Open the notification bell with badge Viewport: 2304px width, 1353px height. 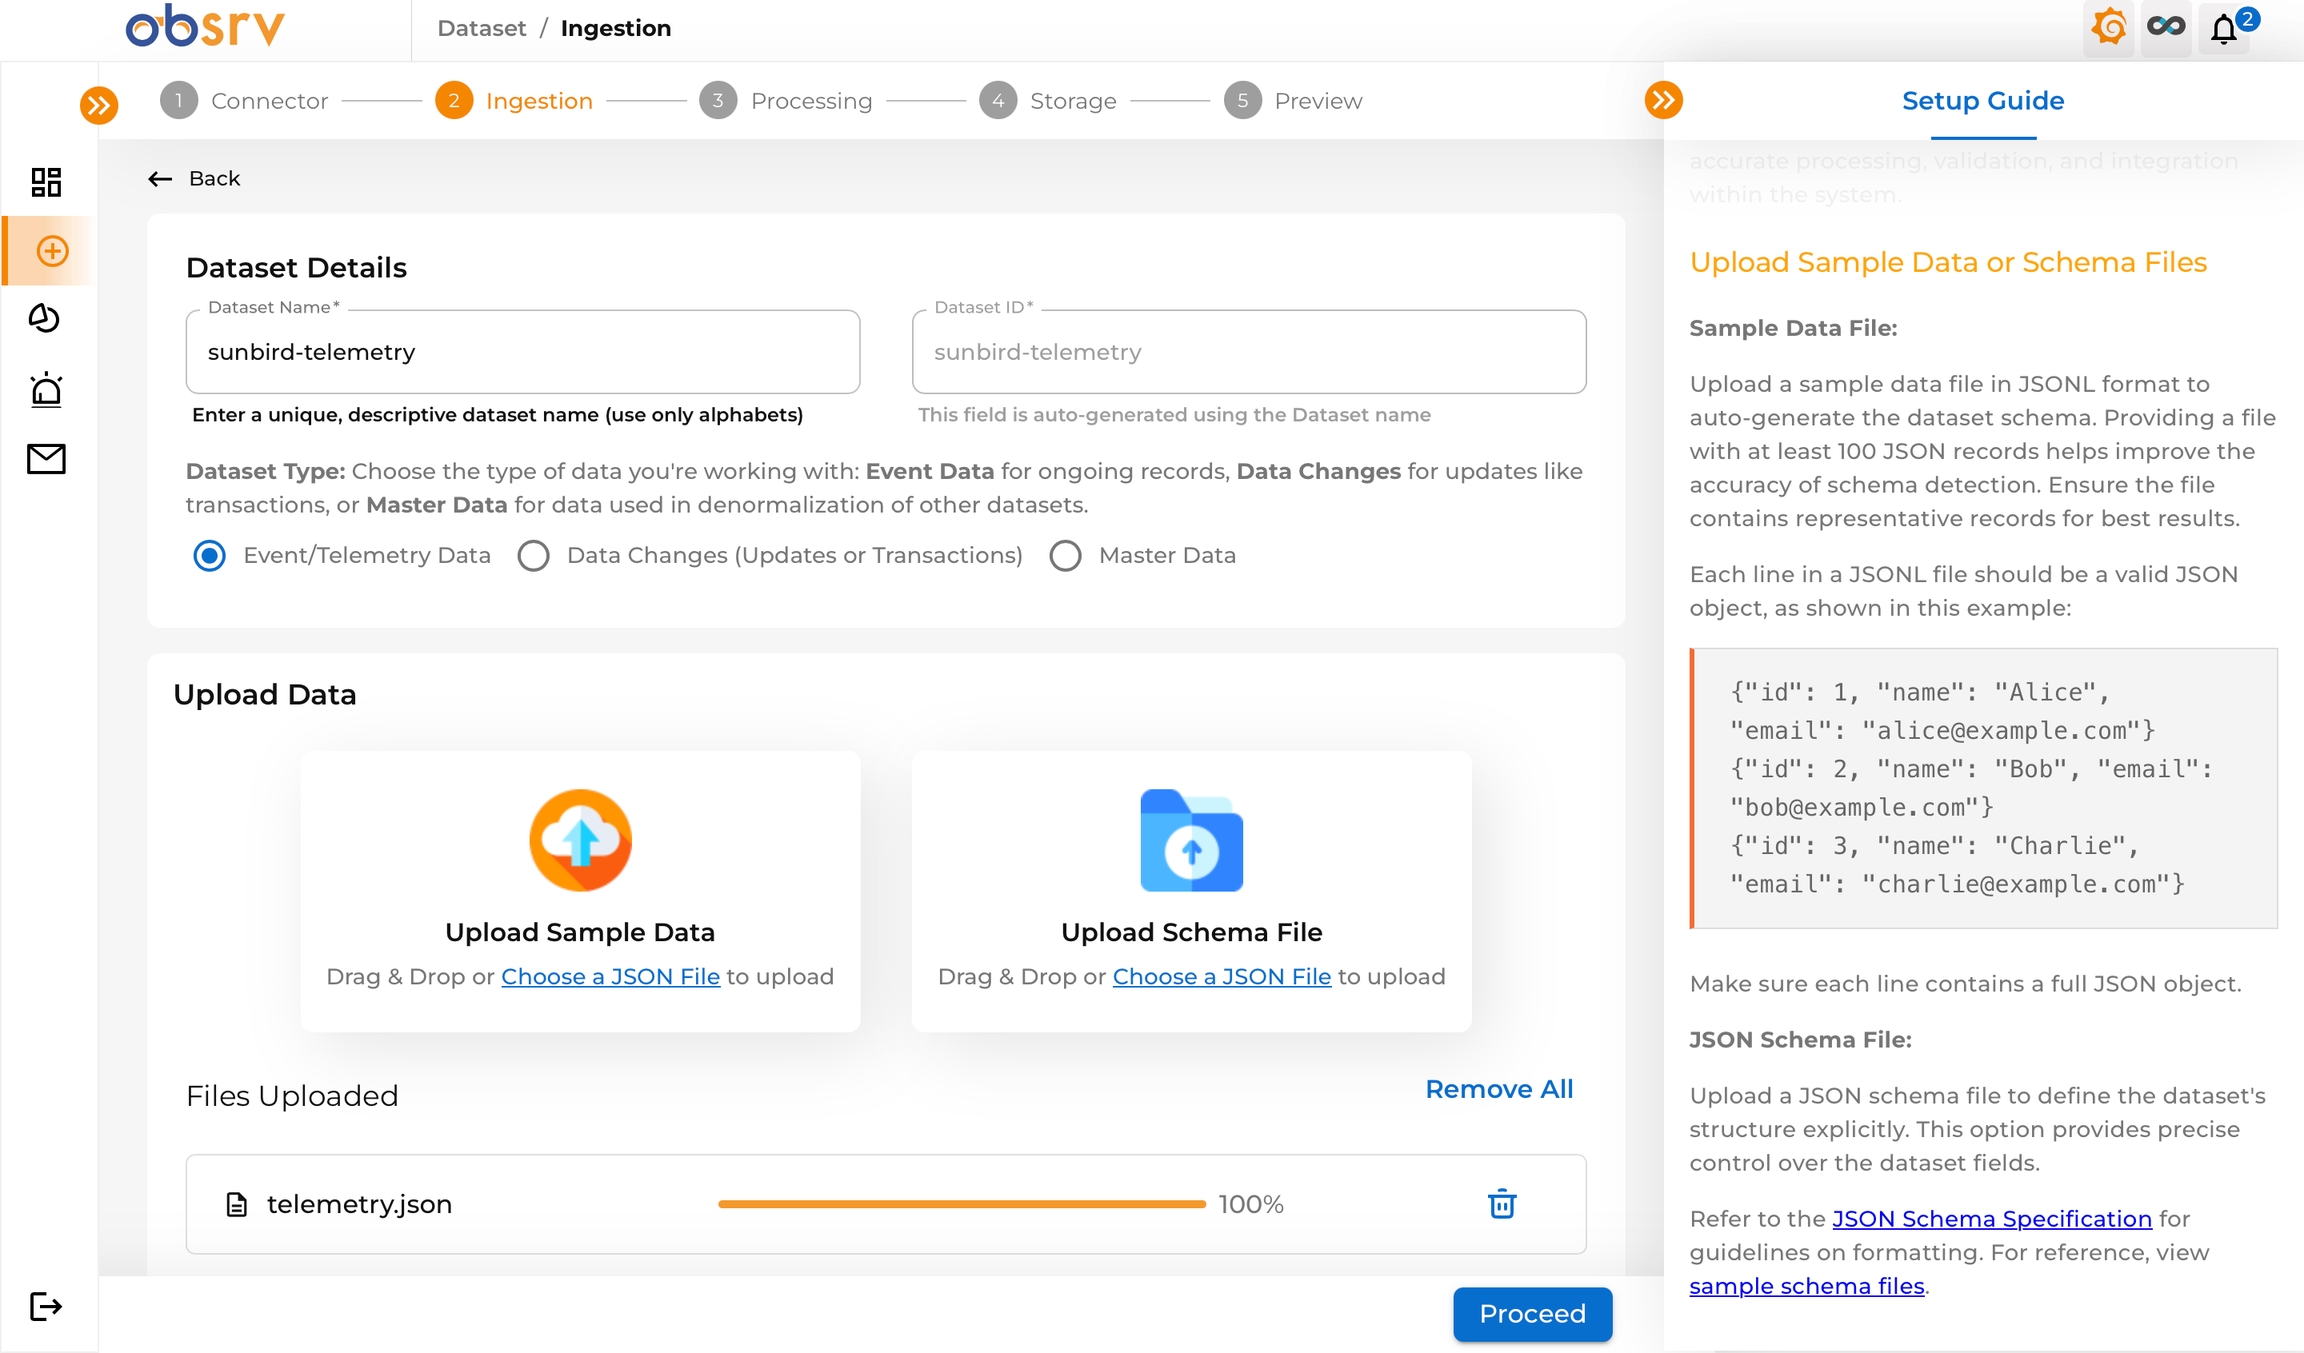click(2225, 28)
